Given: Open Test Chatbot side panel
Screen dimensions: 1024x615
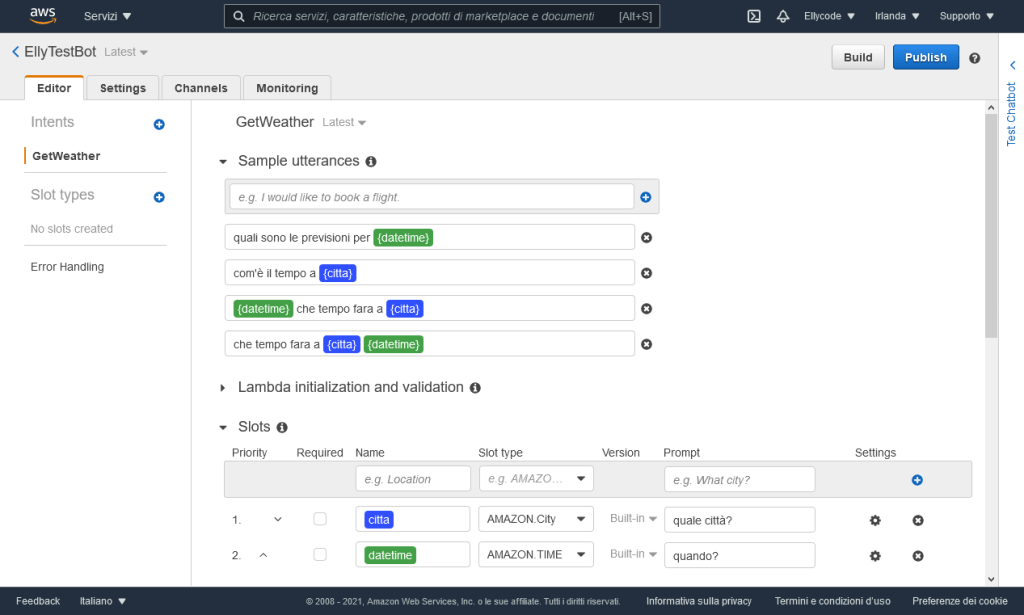Looking at the screenshot, I should (x=1011, y=114).
